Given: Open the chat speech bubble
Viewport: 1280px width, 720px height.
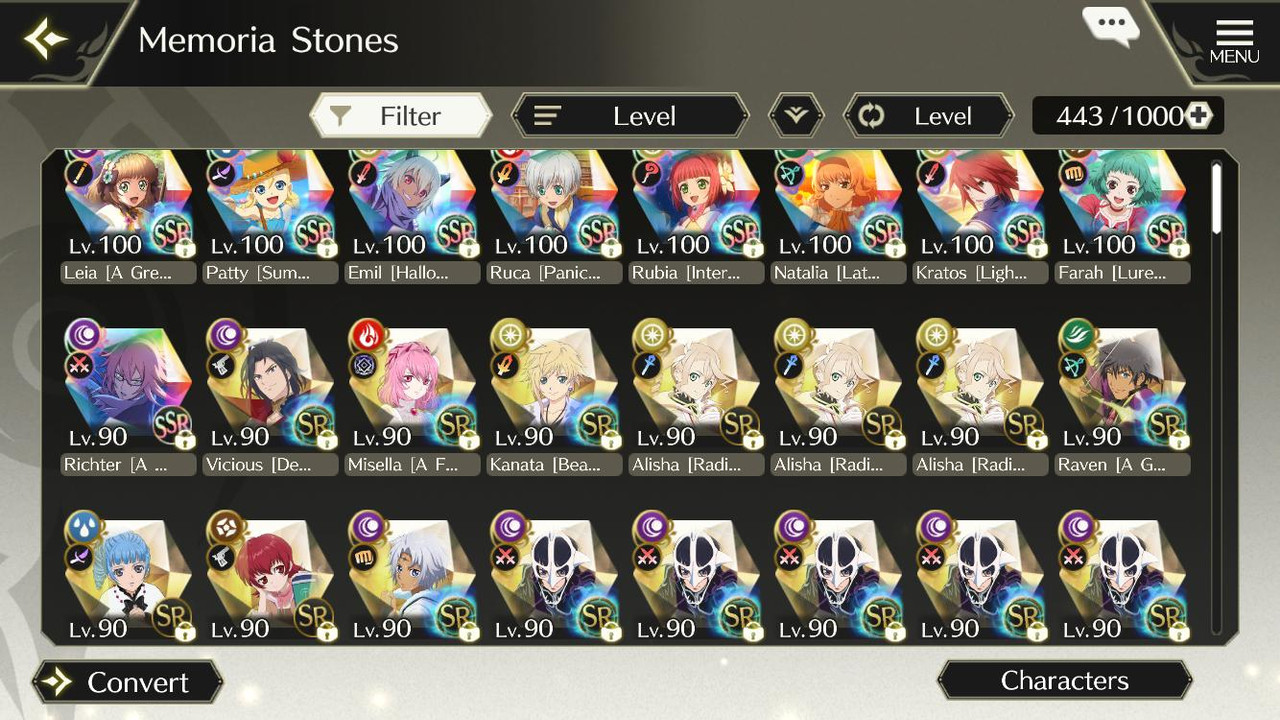Looking at the screenshot, I should tap(1110, 26).
